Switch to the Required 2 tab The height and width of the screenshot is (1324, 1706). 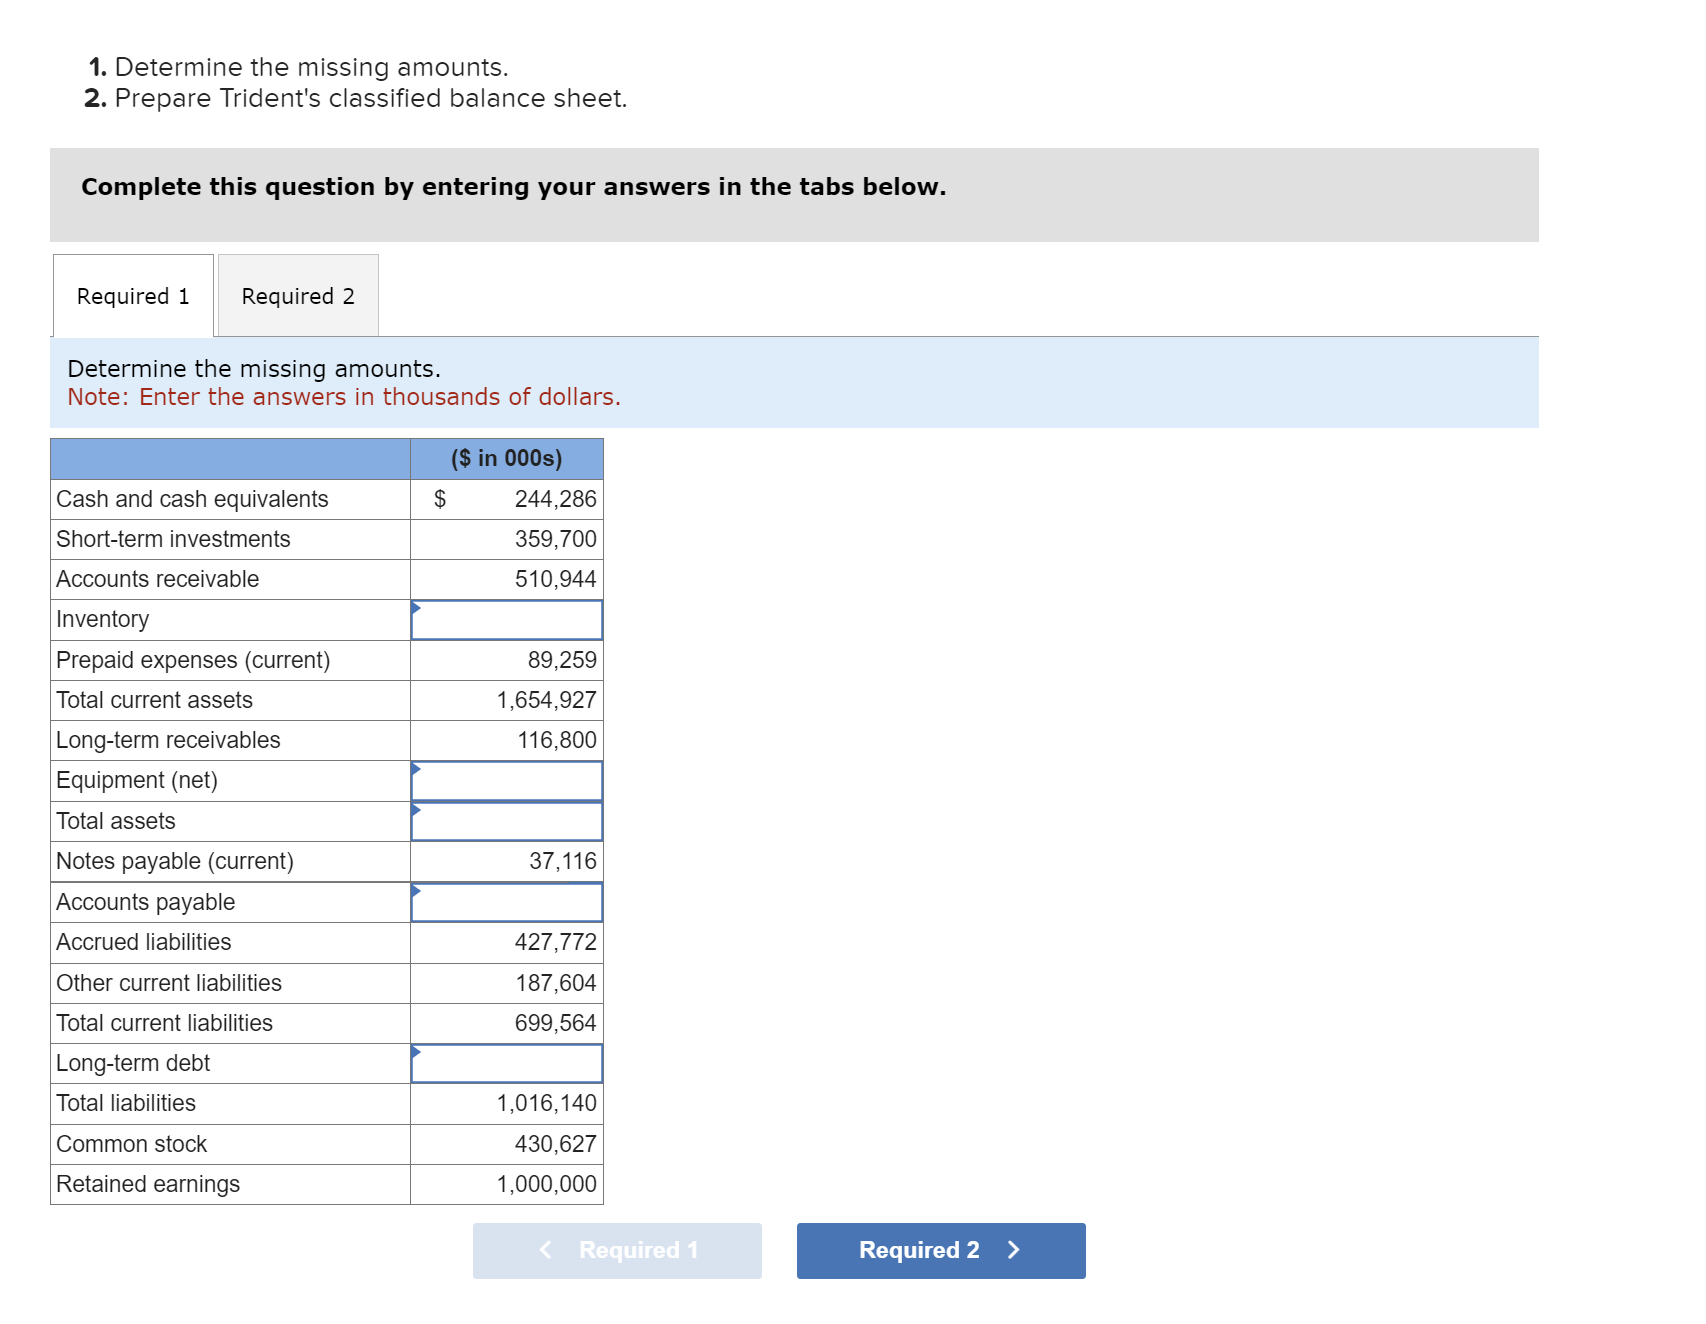[297, 295]
